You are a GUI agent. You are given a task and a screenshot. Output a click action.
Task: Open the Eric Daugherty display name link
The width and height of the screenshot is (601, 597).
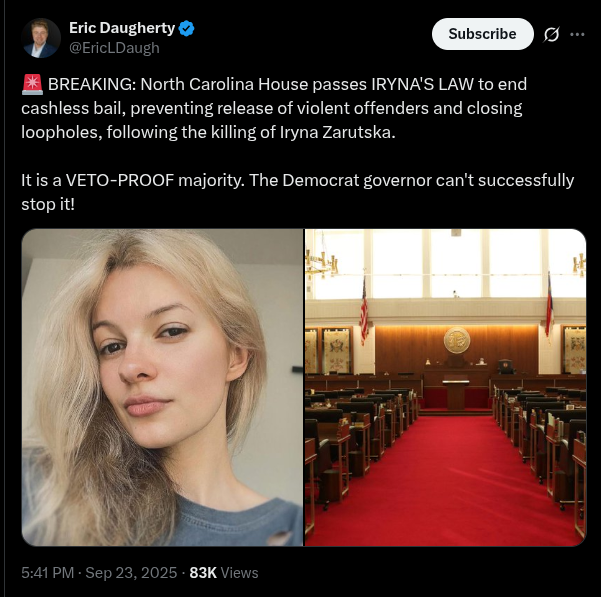[x=122, y=28]
